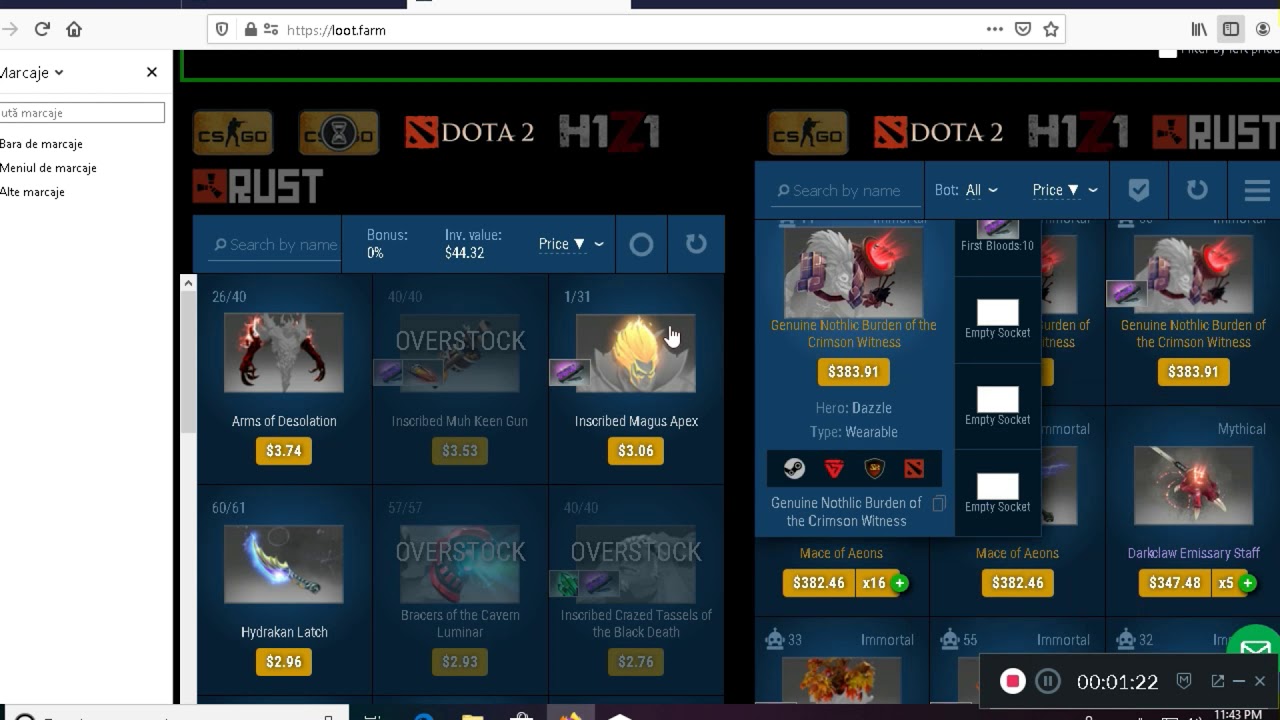Image resolution: width=1280 pixels, height=720 pixels.
Task: Select the Darkclaw Emissary Staff thumbnail
Action: [x=1194, y=486]
